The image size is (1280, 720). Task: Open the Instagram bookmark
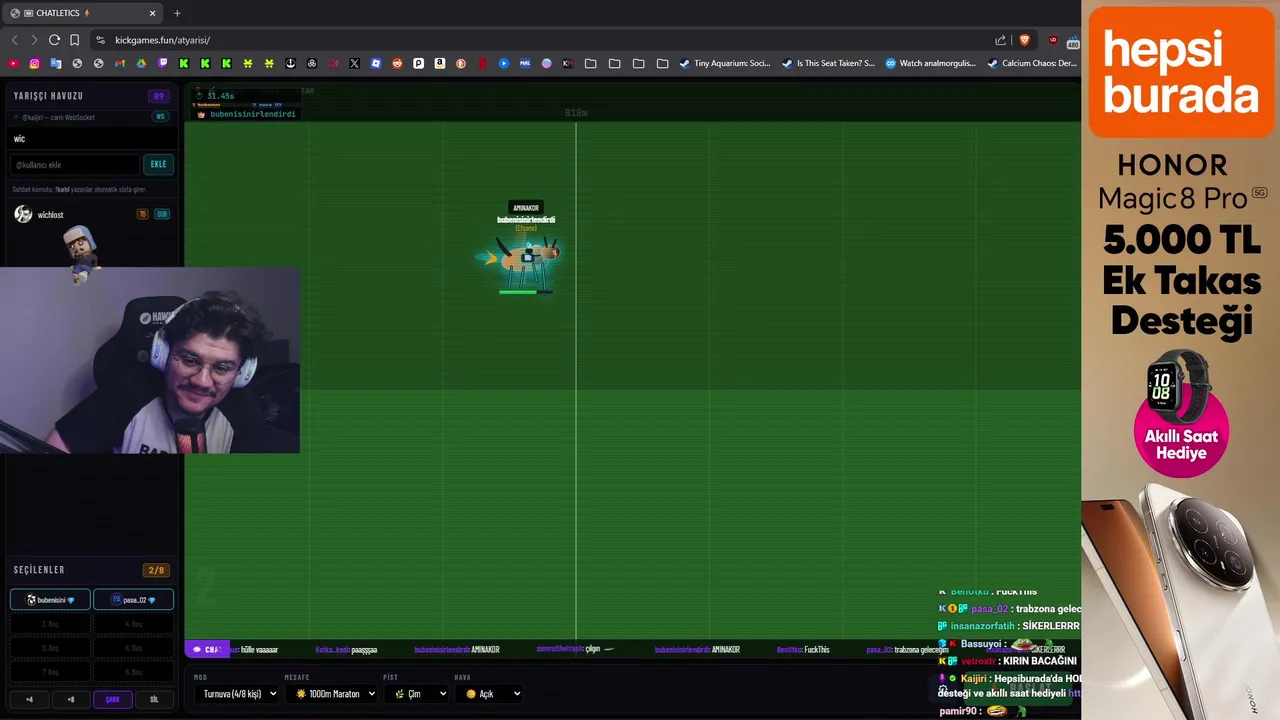click(34, 63)
